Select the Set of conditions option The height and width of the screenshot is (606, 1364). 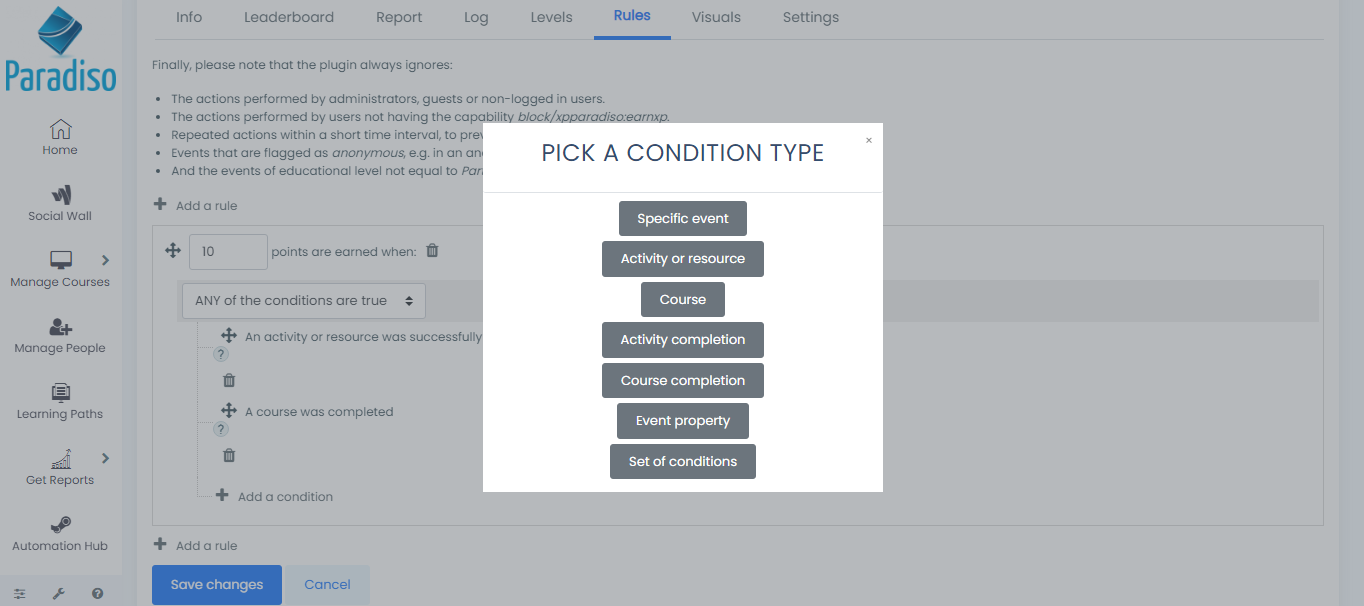[x=682, y=461]
